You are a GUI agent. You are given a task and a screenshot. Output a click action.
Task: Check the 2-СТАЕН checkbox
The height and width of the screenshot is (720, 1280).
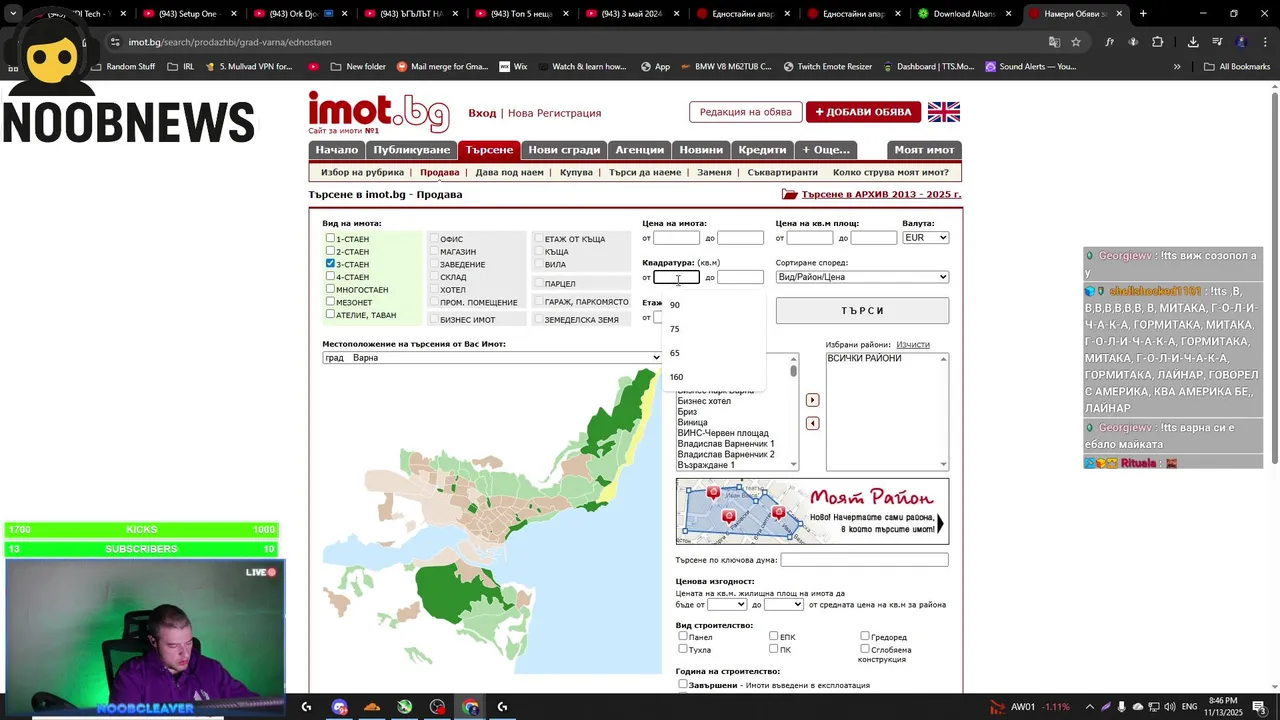click(330, 251)
